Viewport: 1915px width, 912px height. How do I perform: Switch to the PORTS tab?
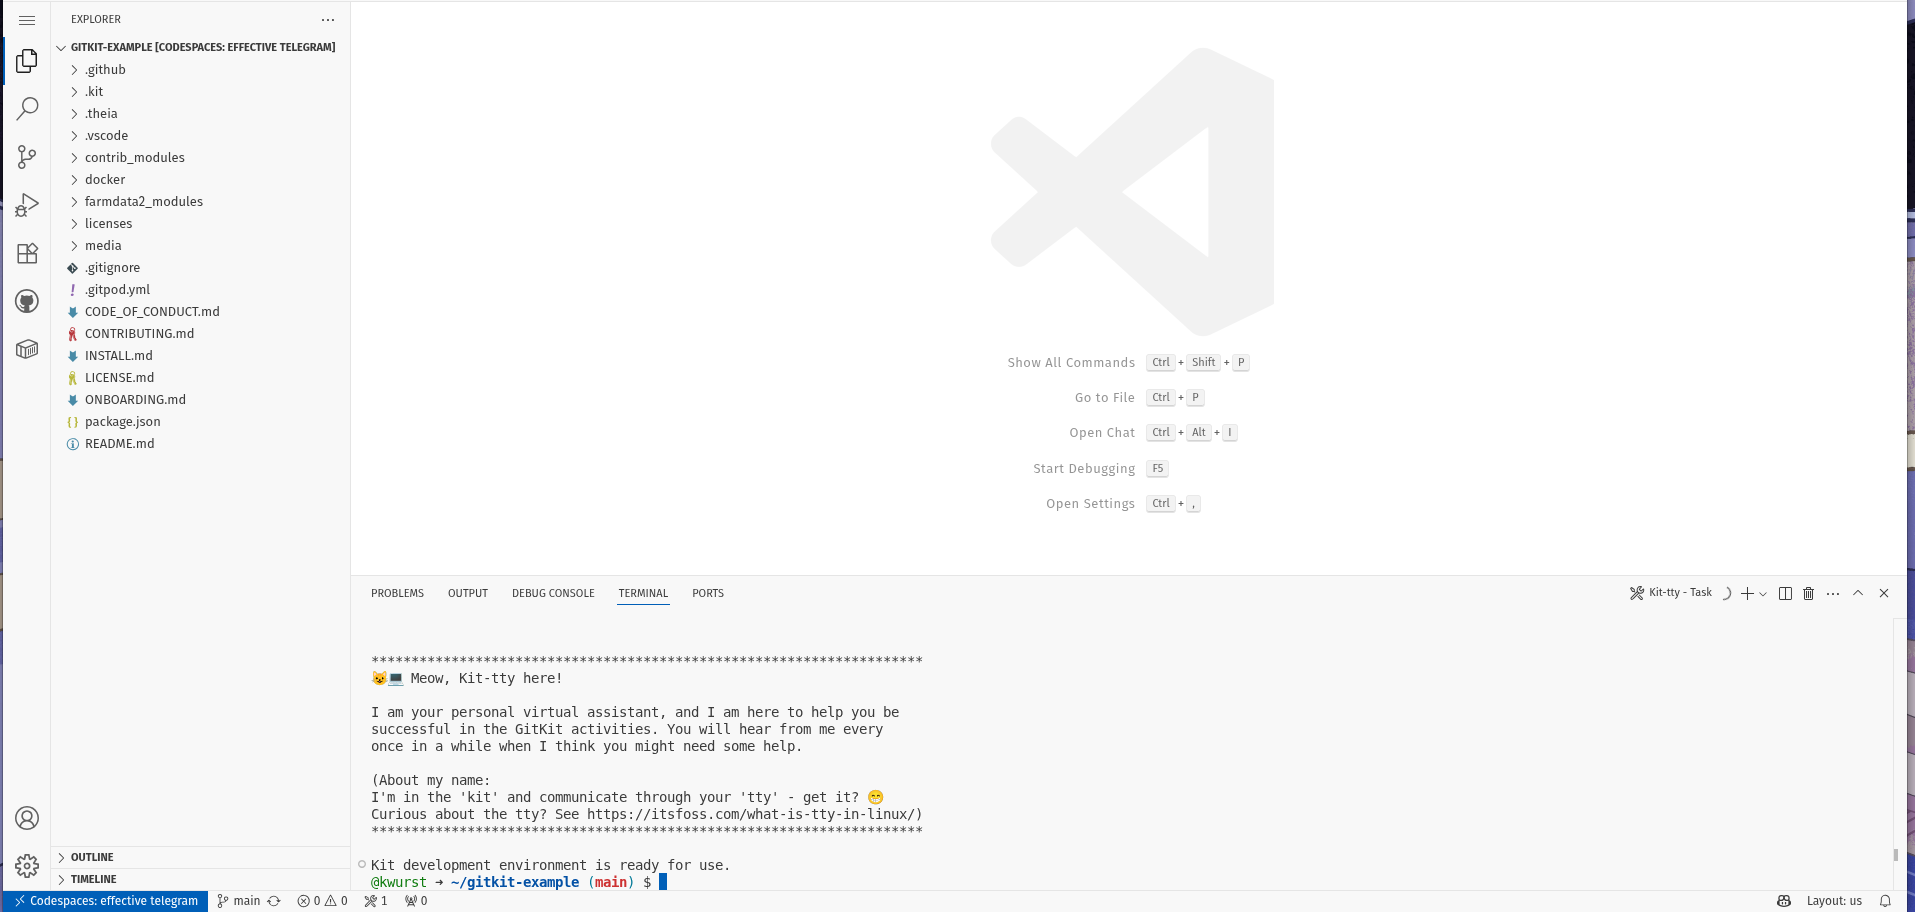pyautogui.click(x=707, y=593)
